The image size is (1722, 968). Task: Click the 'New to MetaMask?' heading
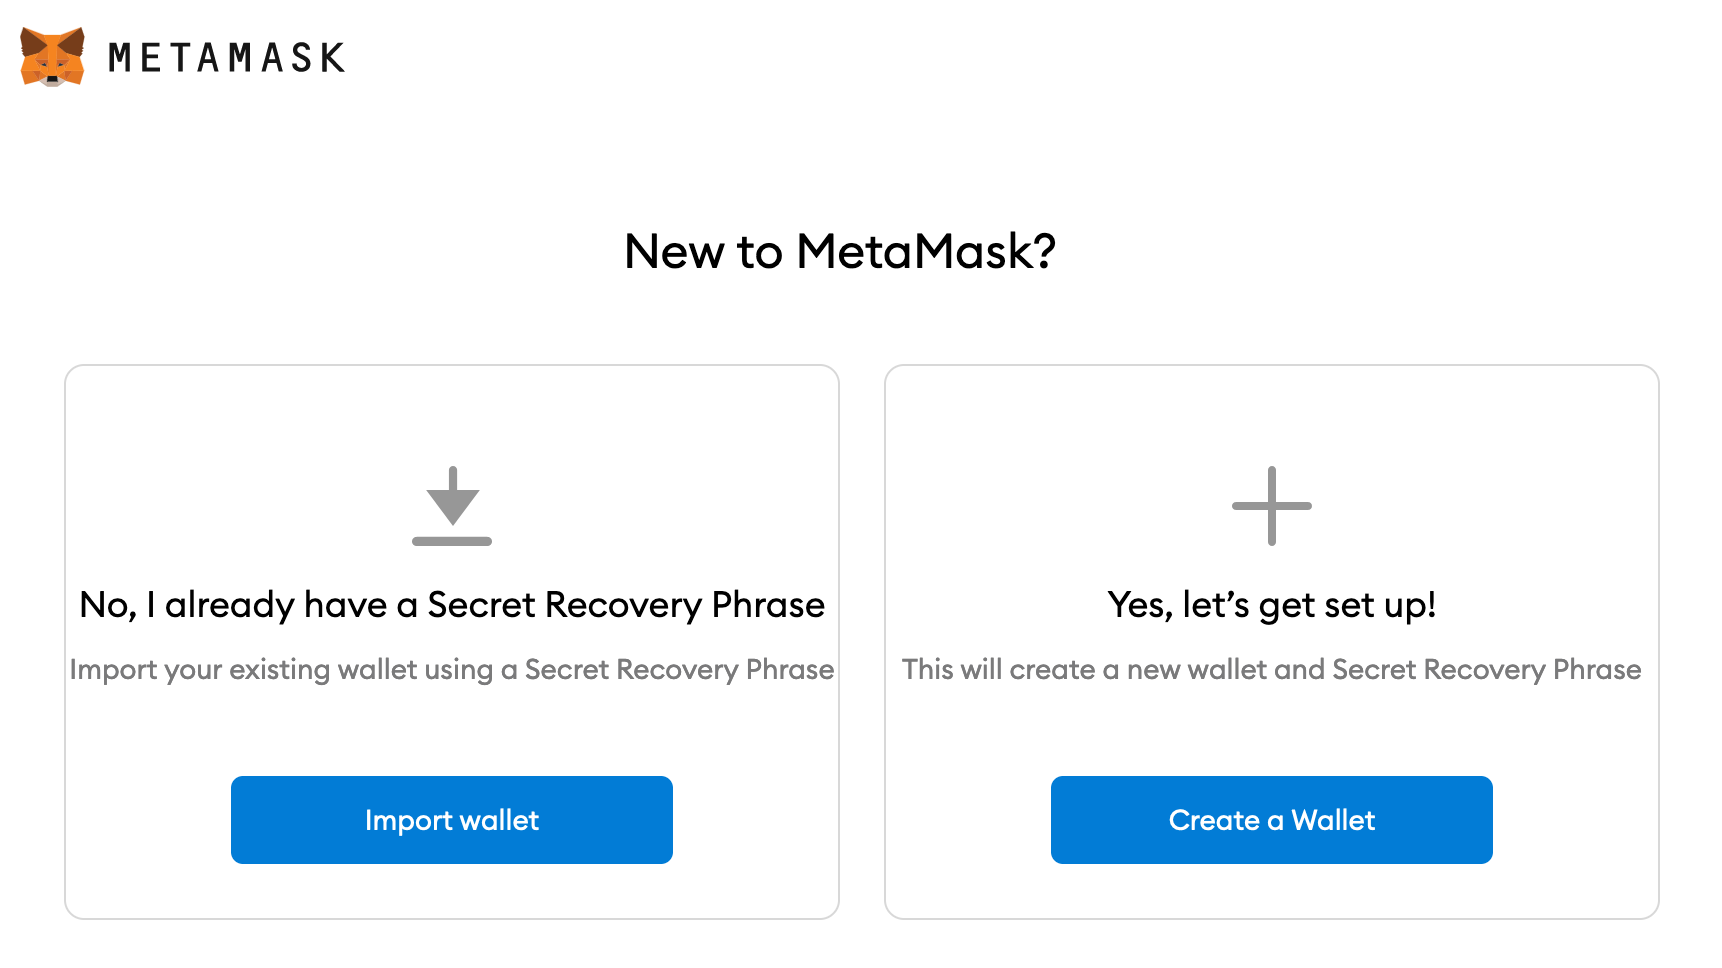pos(840,252)
